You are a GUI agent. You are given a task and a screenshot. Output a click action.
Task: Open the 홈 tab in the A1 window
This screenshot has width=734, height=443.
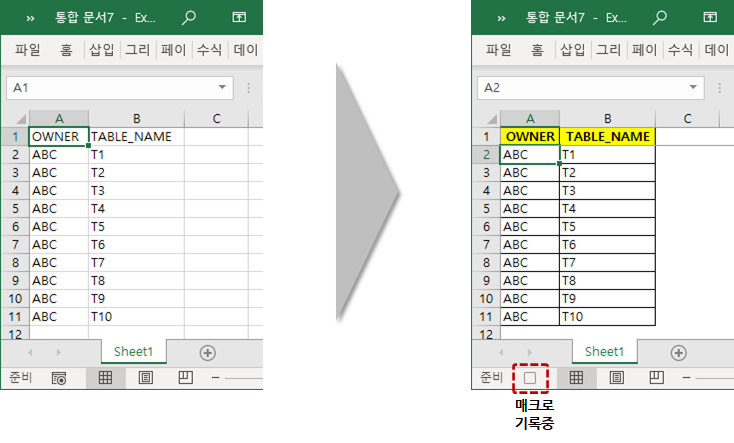66,50
